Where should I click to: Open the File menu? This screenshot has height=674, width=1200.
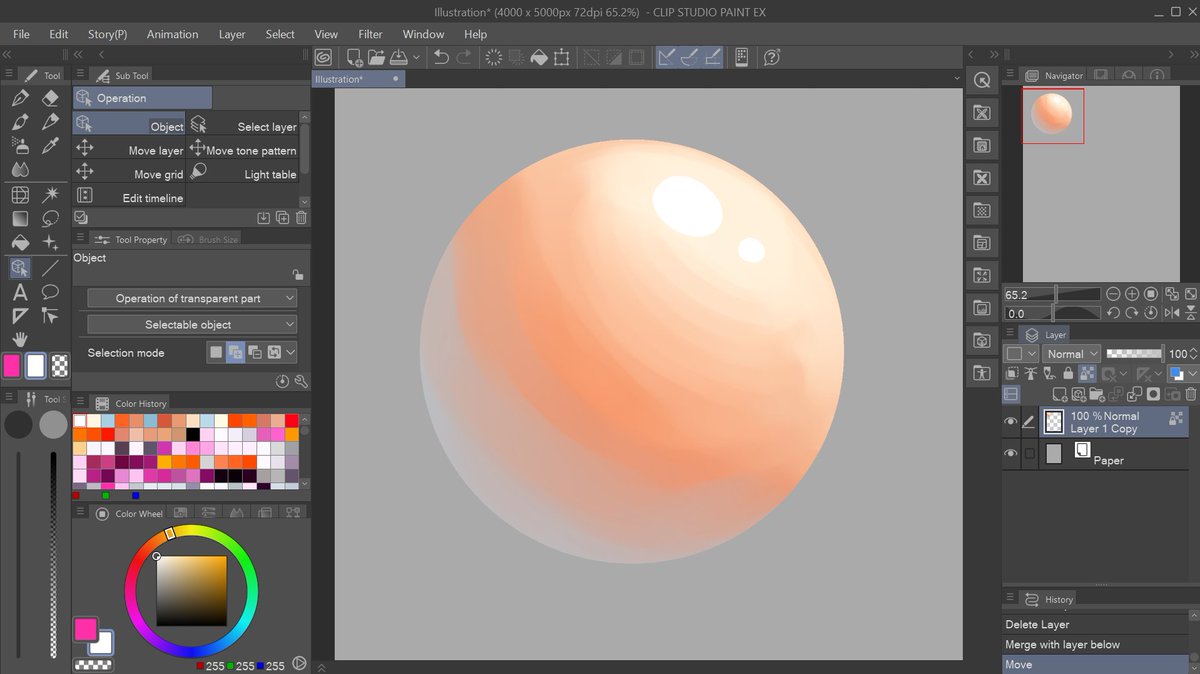coord(21,34)
